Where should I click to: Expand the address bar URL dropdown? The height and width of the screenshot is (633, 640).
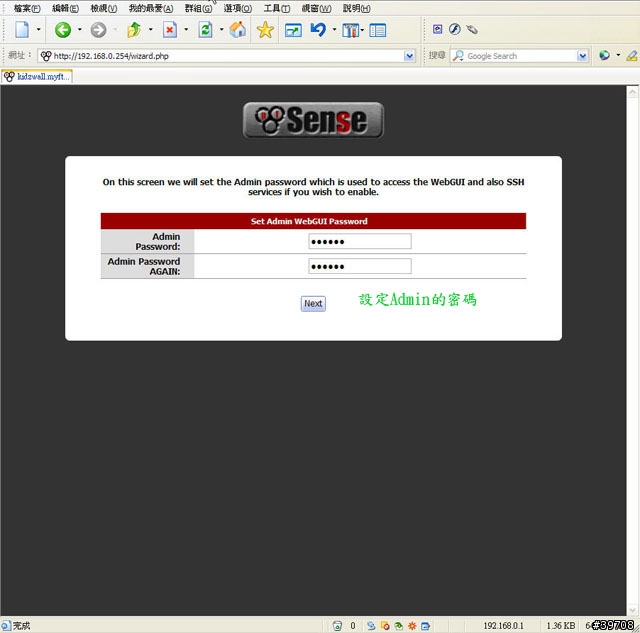pos(409,56)
